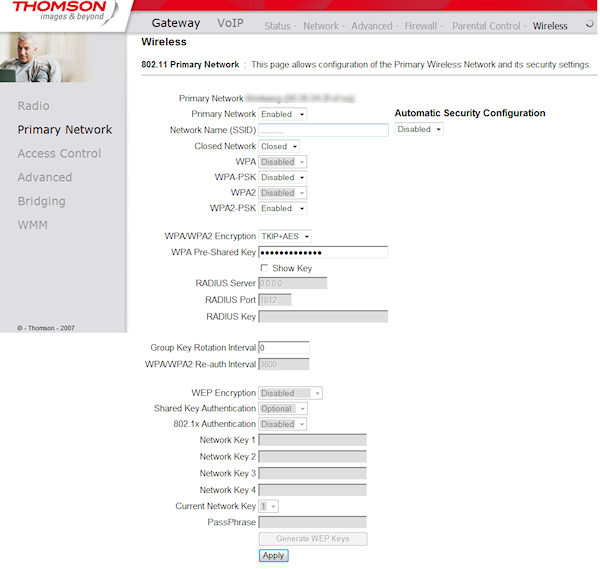Open the Automatic Security Configuration dropdown
Image resolution: width=600 pixels, height=569 pixels.
click(x=419, y=129)
